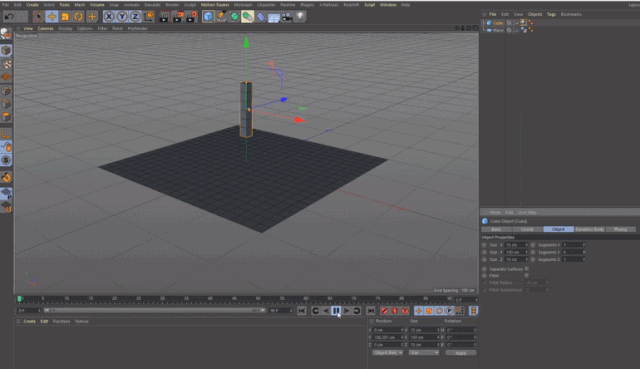Toggle Z axis lock
Screen dimensions: 640x369
click(x=135, y=16)
